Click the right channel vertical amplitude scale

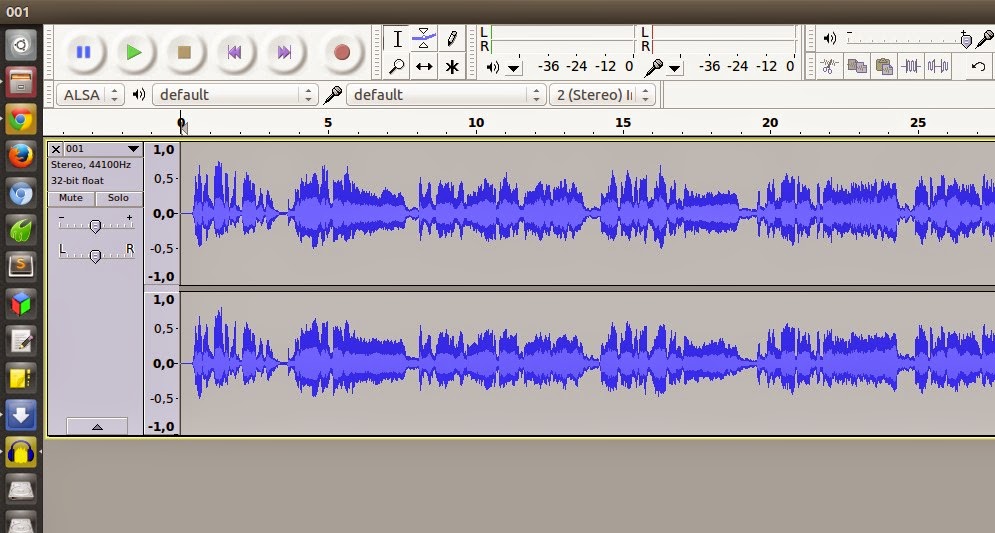click(162, 363)
